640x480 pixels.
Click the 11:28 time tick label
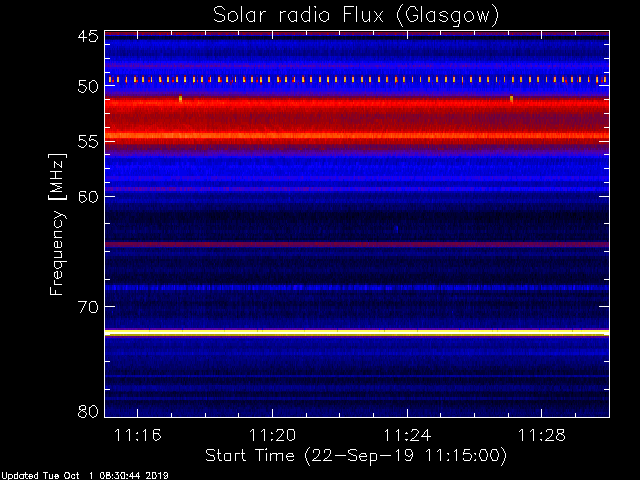[x=542, y=435]
